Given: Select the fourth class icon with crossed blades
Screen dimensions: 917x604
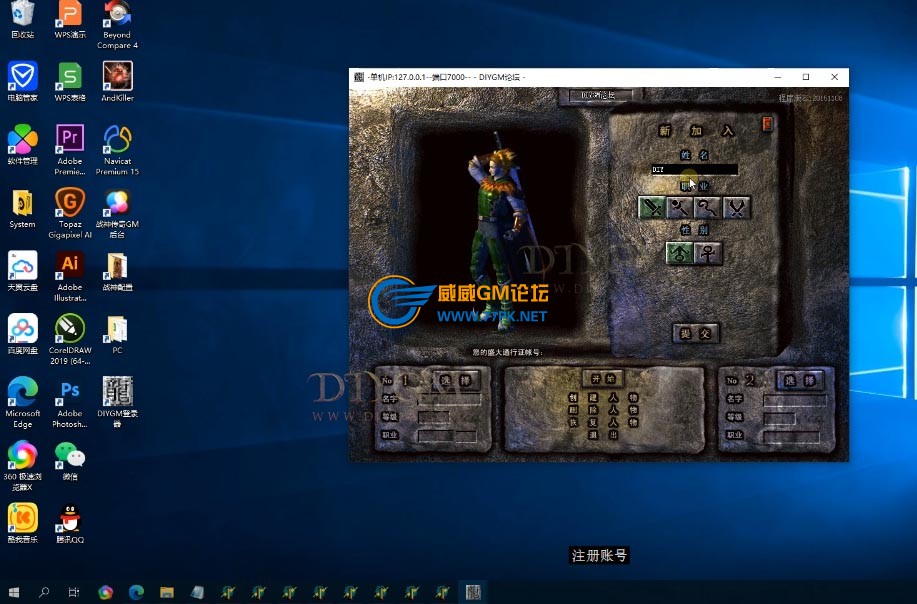Looking at the screenshot, I should (x=736, y=208).
